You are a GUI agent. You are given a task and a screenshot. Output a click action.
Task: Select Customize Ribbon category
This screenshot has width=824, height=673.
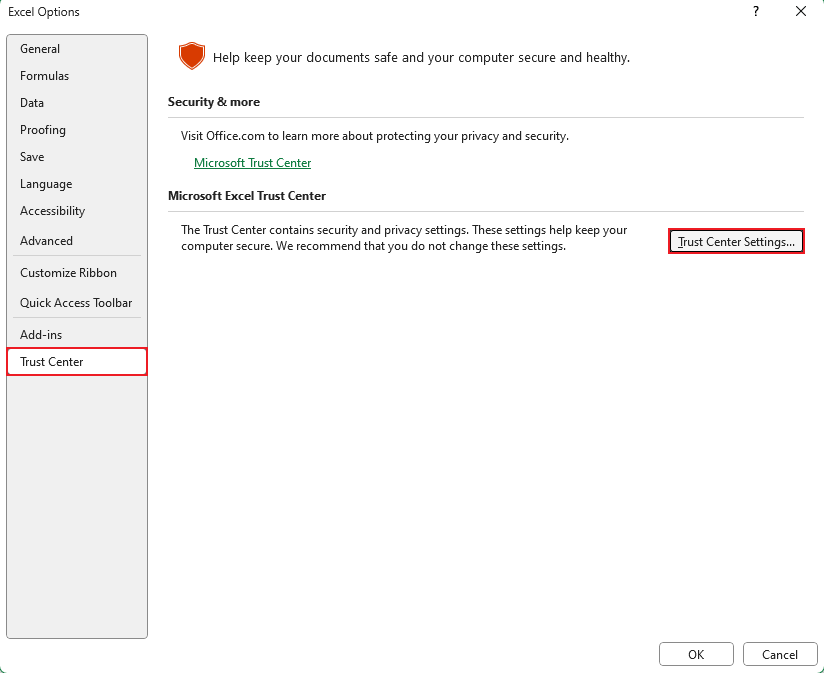click(x=77, y=273)
